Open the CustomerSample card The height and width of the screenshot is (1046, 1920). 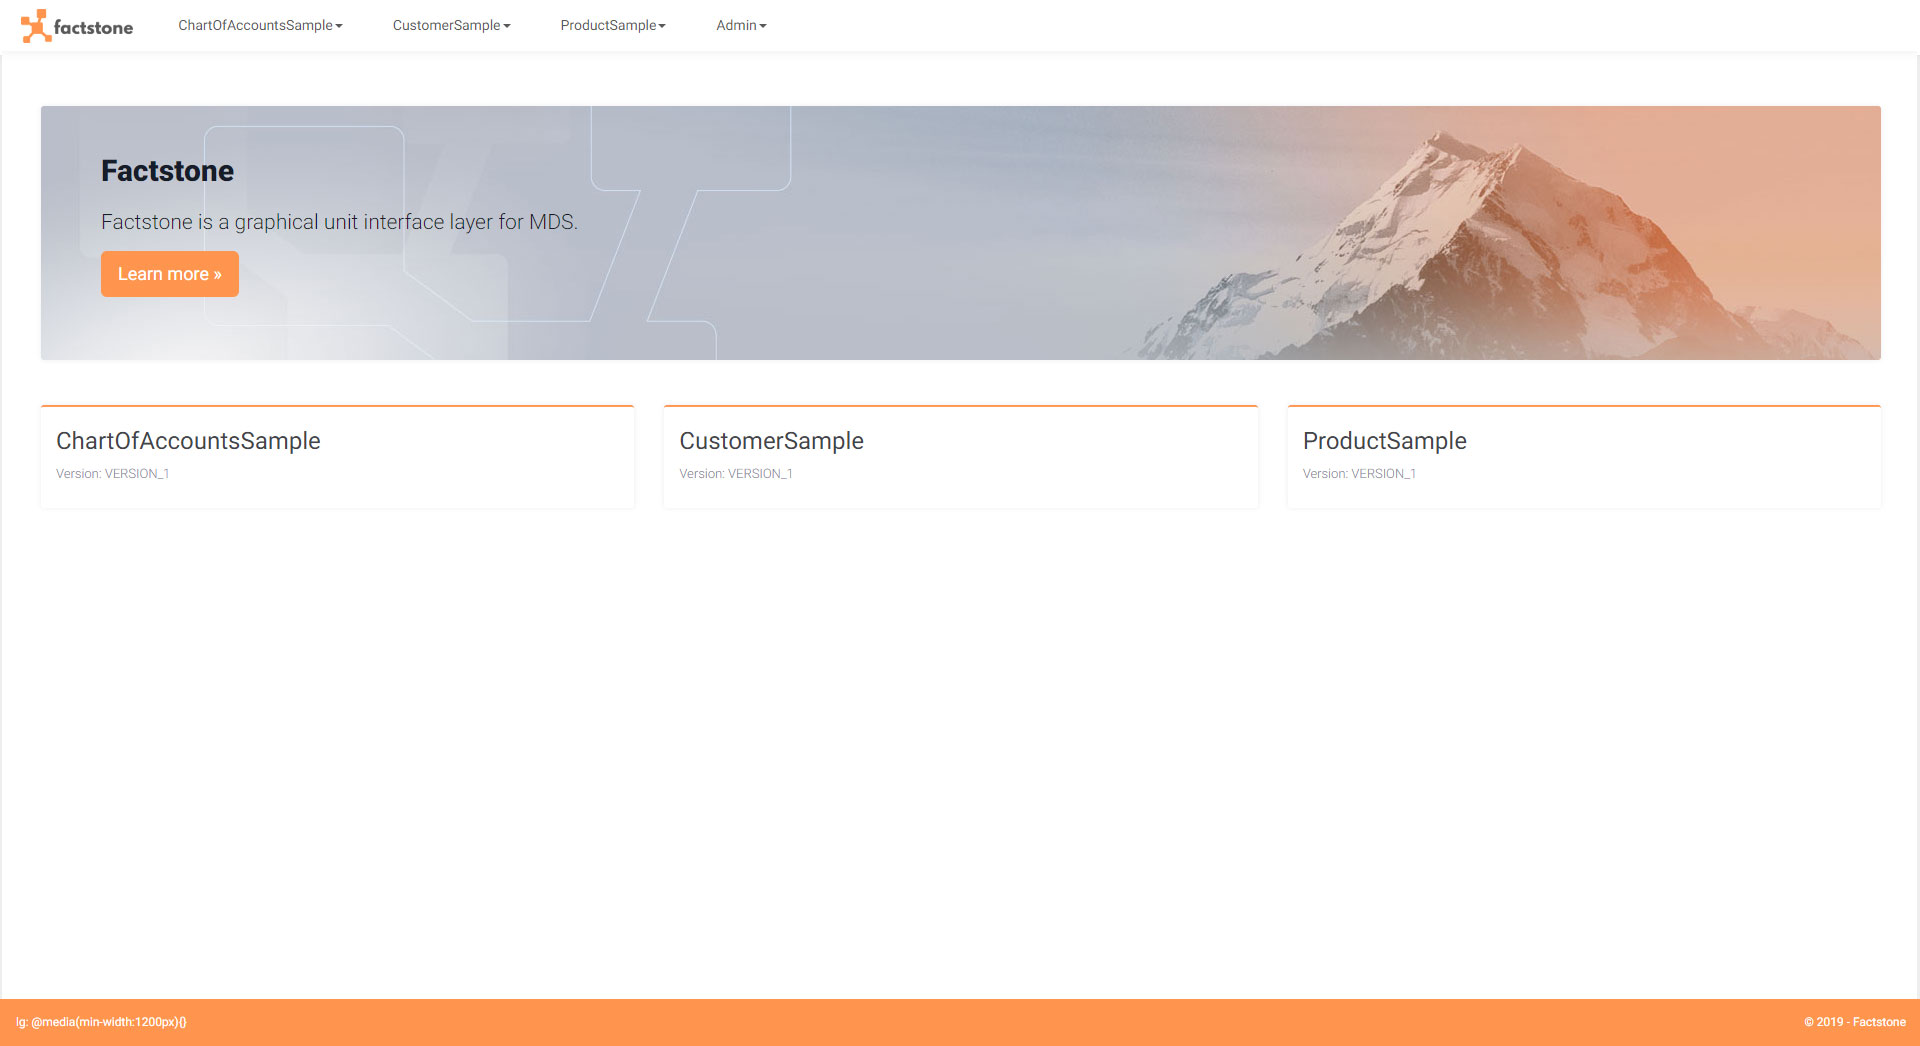[x=960, y=456]
